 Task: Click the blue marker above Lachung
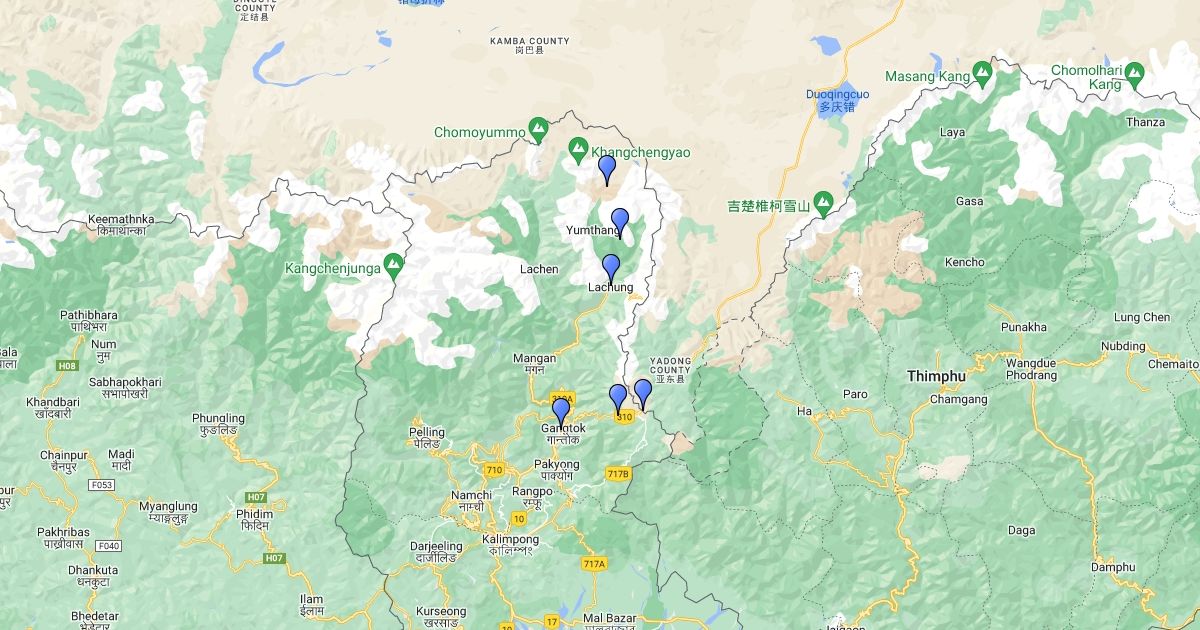coord(611,269)
